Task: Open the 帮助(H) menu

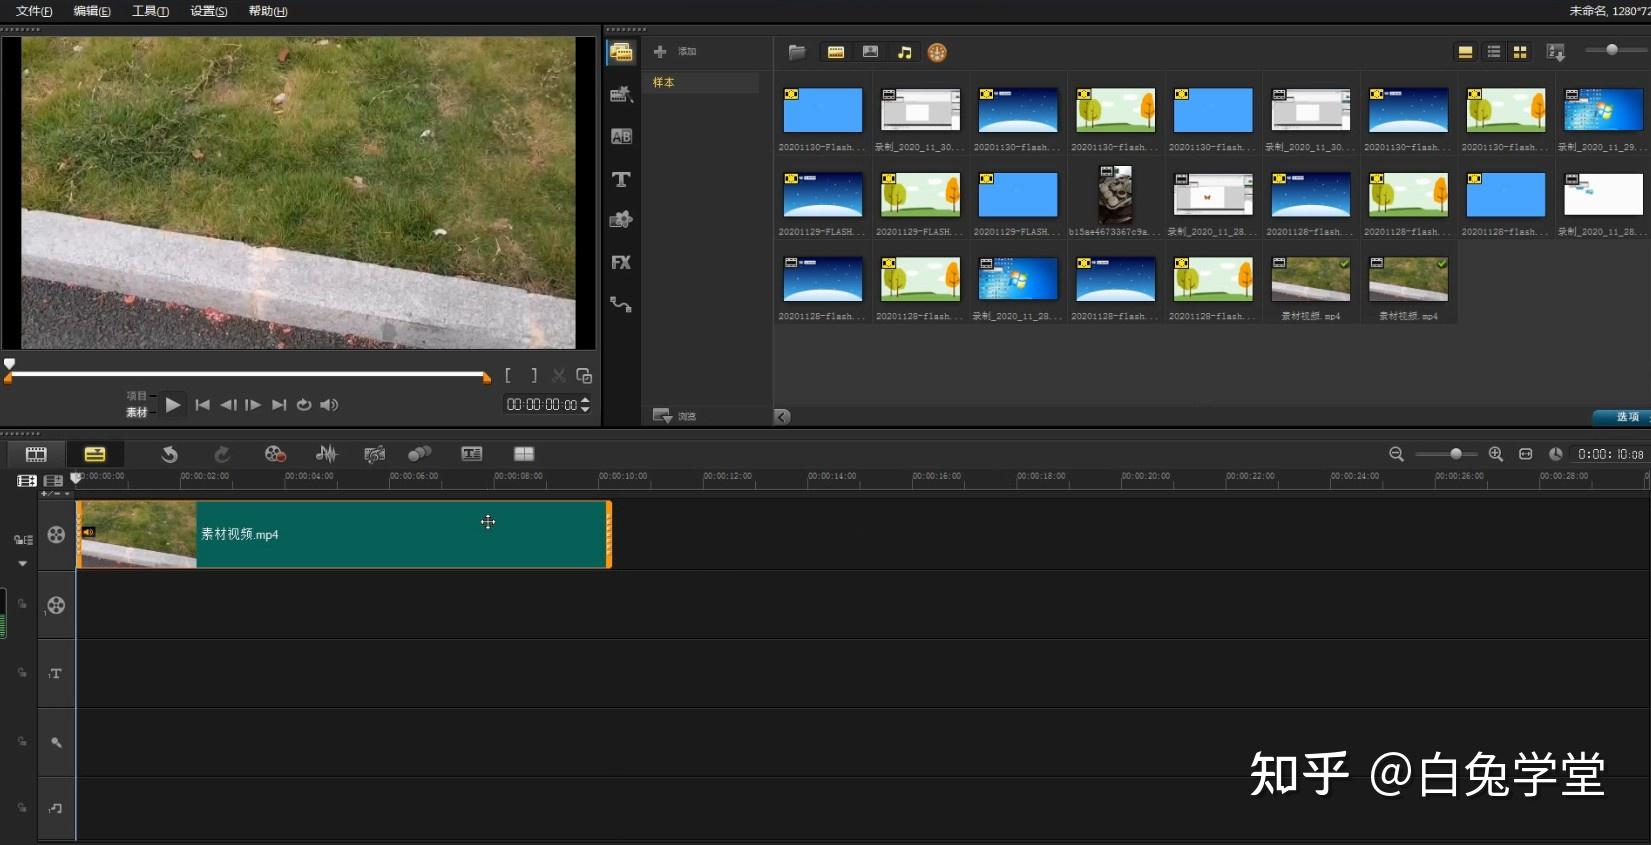Action: point(267,11)
